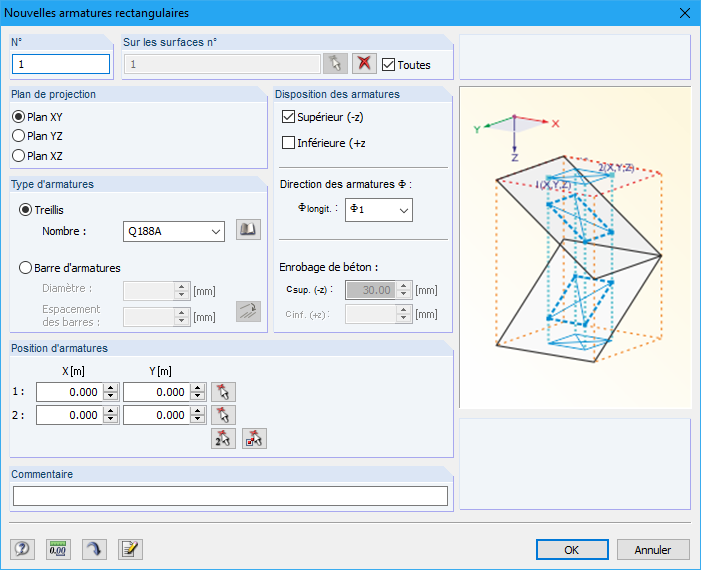Image resolution: width=701 pixels, height=570 pixels.
Task: Enable the Inférieure (+z) checkbox
Action: (288, 143)
